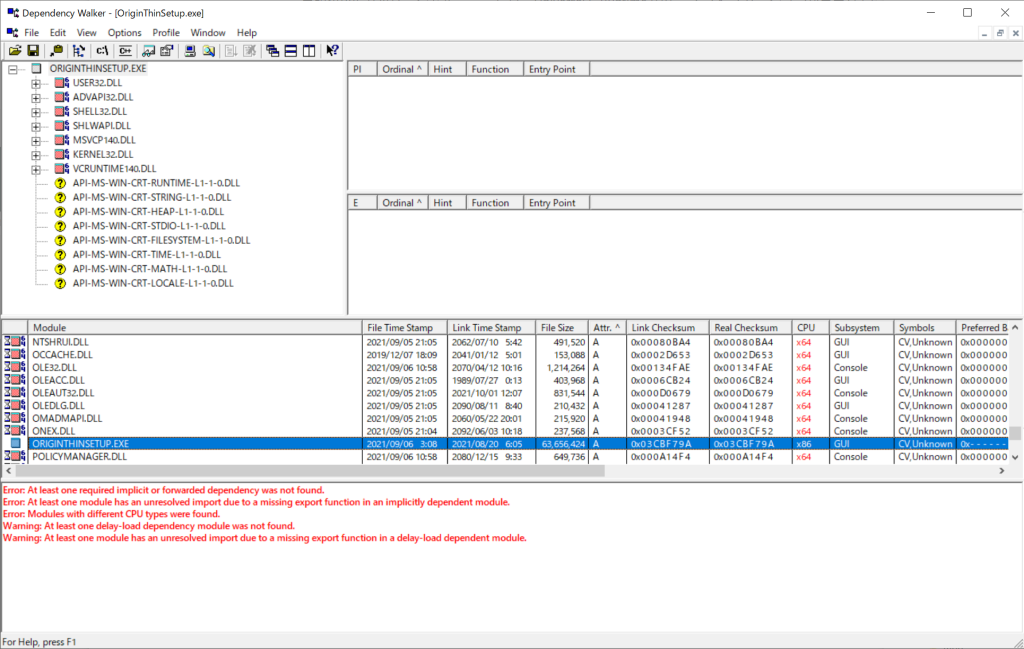Open the System Information computer icon

(x=190, y=51)
